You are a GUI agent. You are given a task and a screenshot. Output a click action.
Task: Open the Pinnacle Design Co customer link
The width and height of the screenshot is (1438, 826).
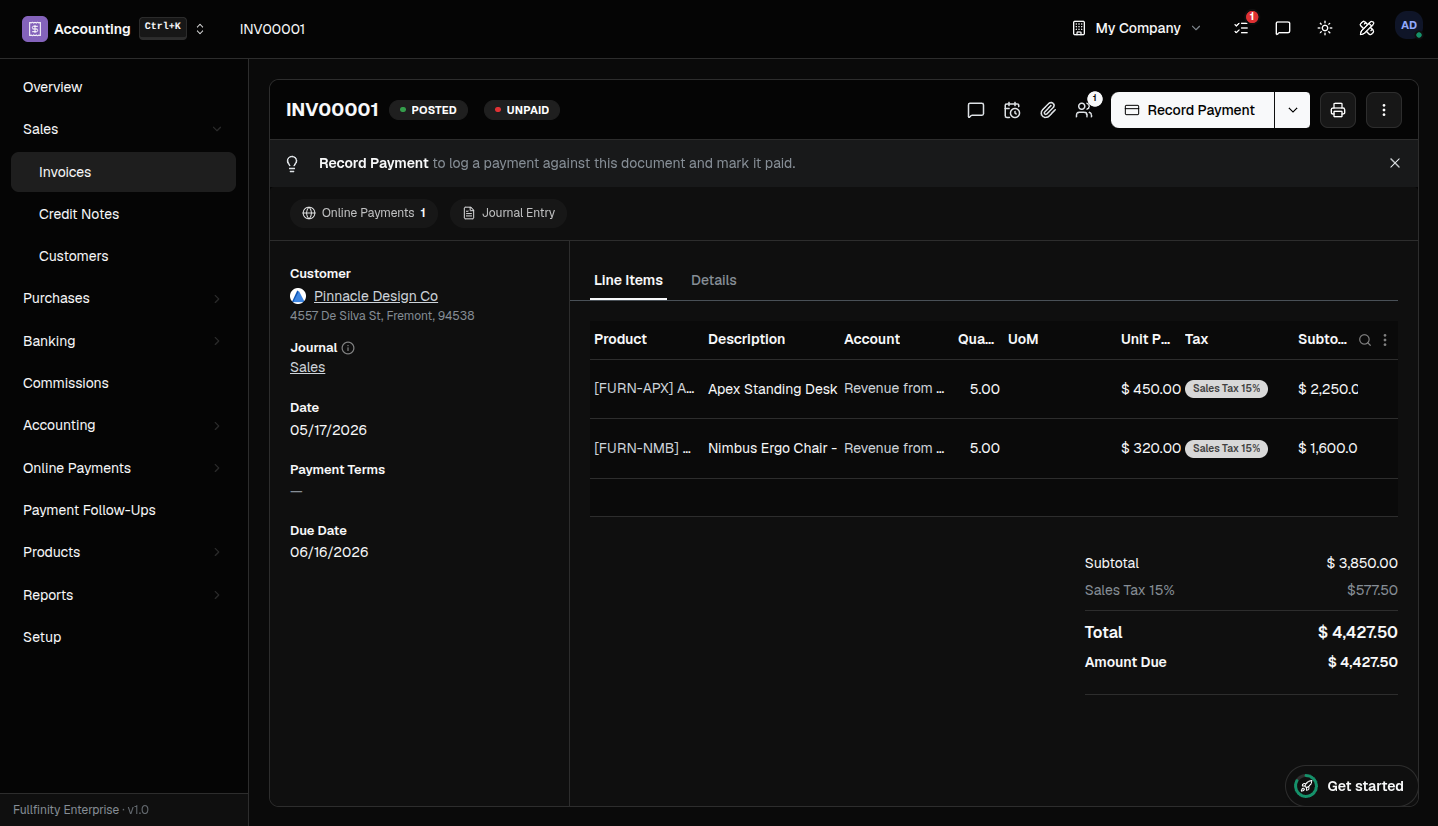coord(376,296)
